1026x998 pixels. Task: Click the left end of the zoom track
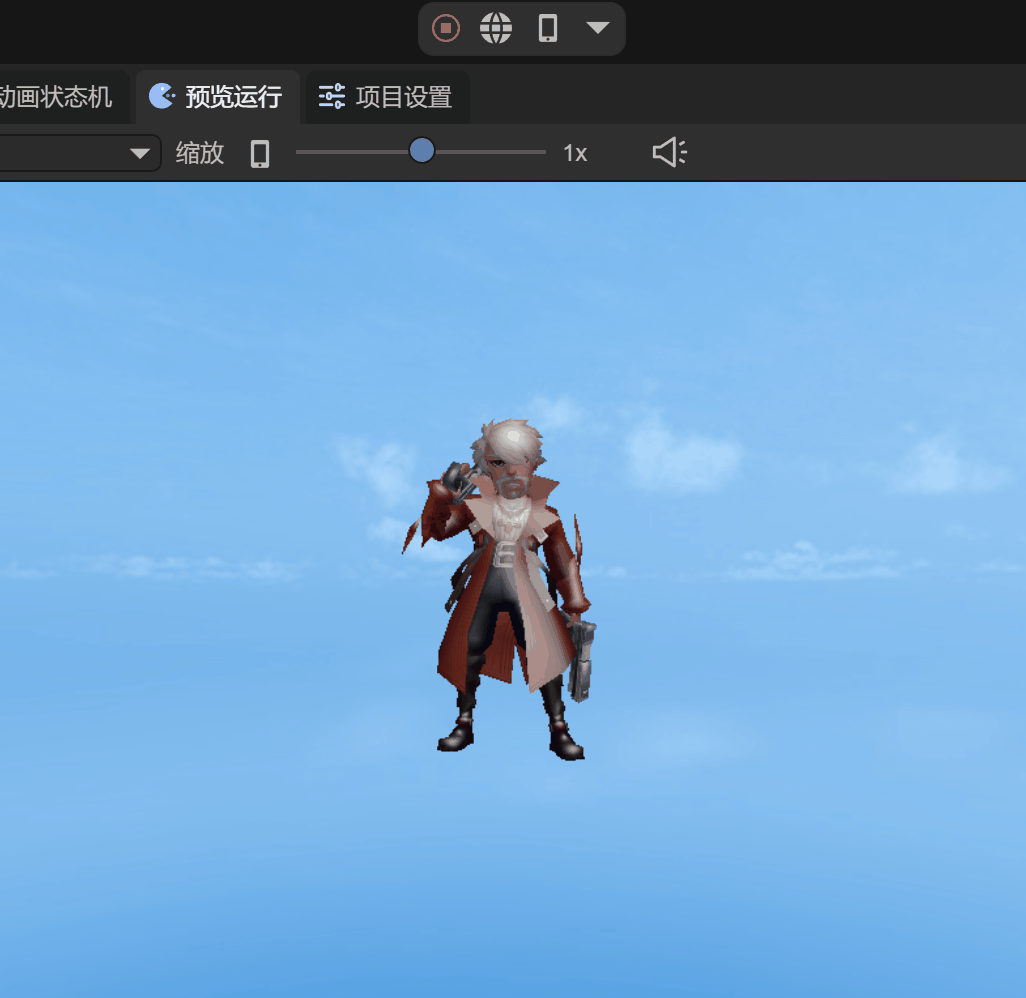(300, 152)
